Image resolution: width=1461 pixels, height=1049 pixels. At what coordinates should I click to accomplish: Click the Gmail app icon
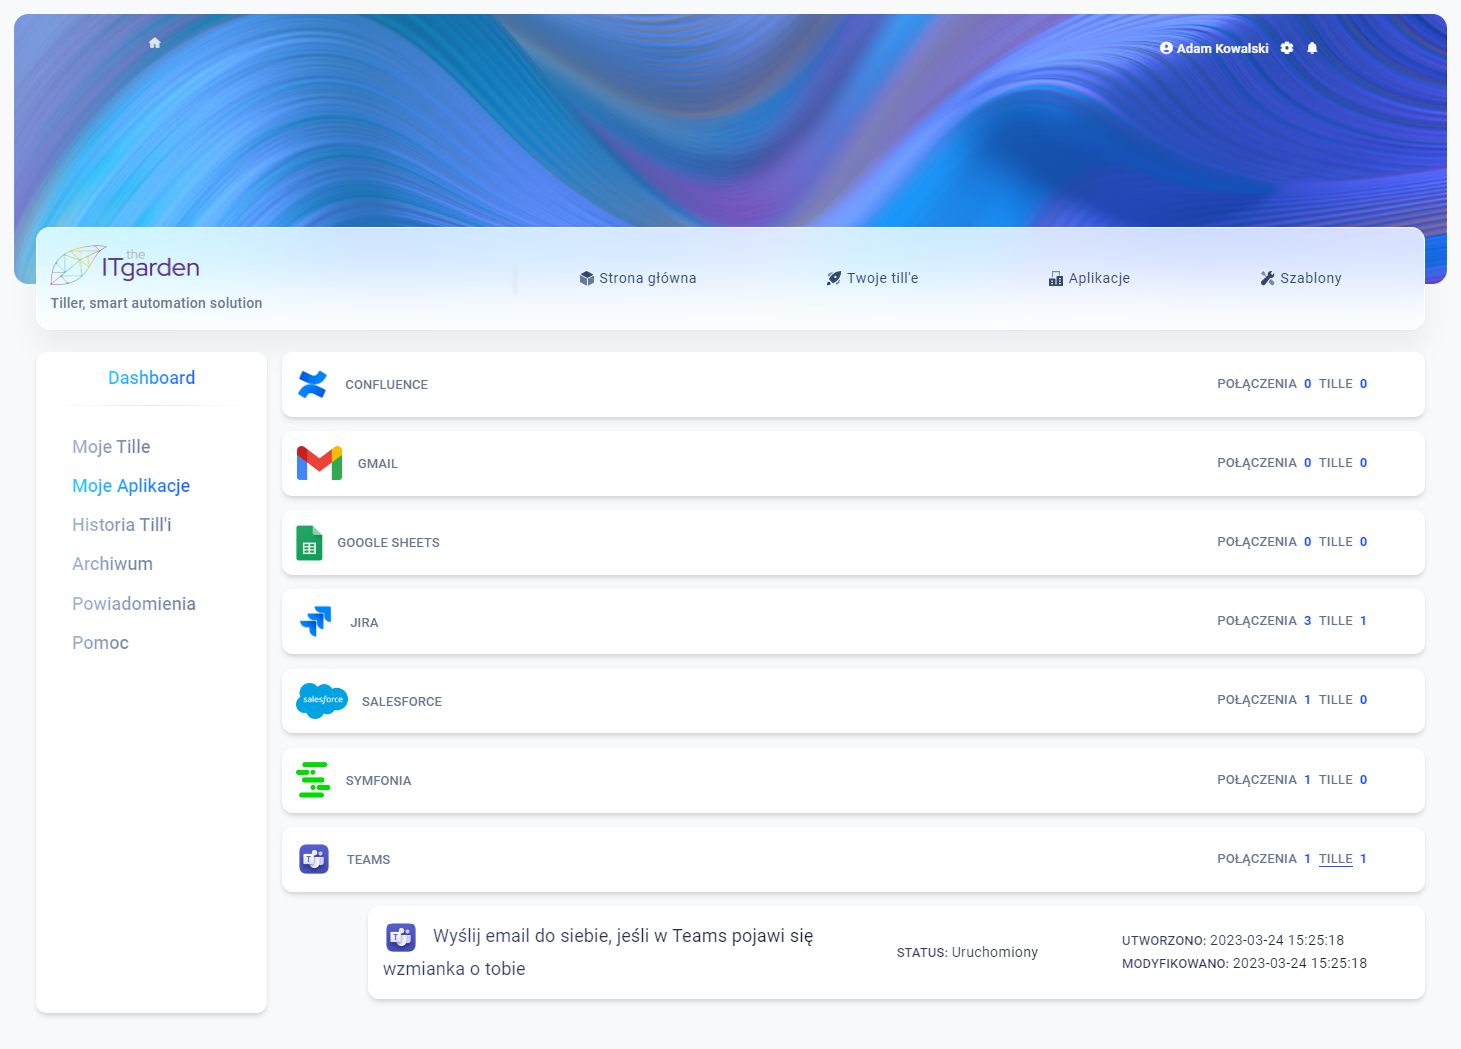pos(319,463)
